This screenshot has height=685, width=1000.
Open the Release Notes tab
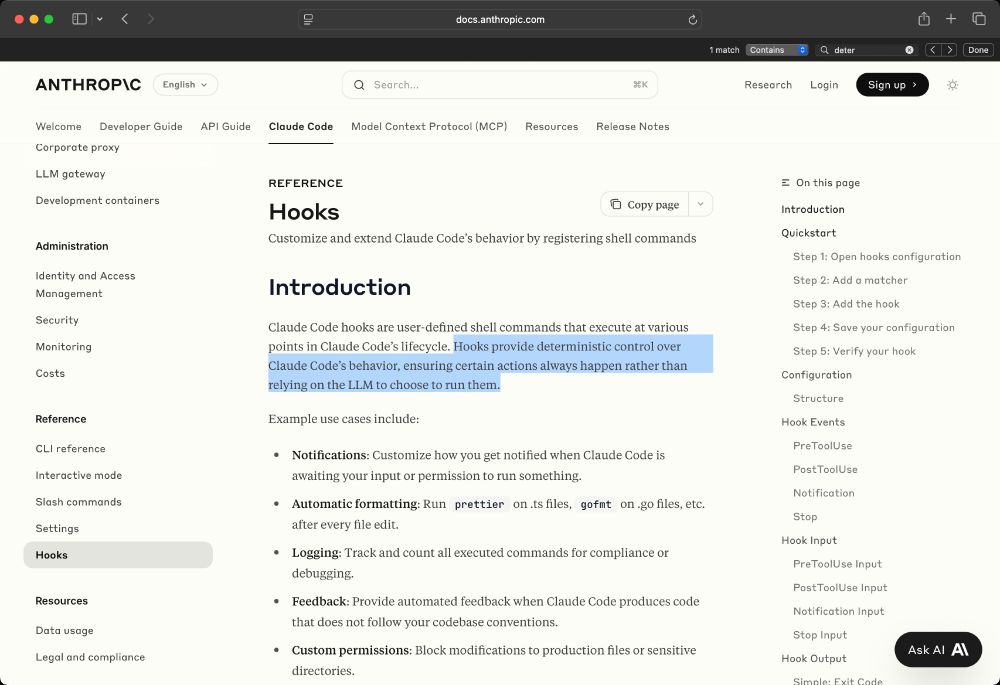point(633,126)
